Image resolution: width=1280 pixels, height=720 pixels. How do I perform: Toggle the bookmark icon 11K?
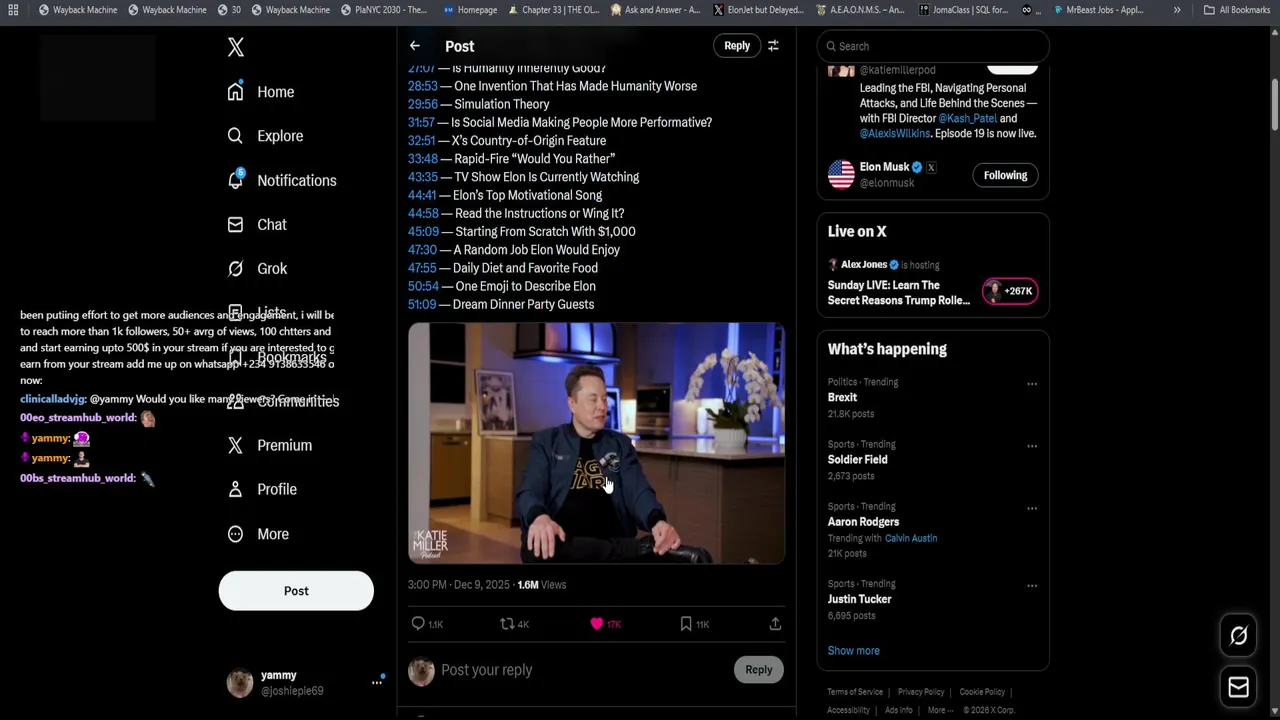point(686,624)
